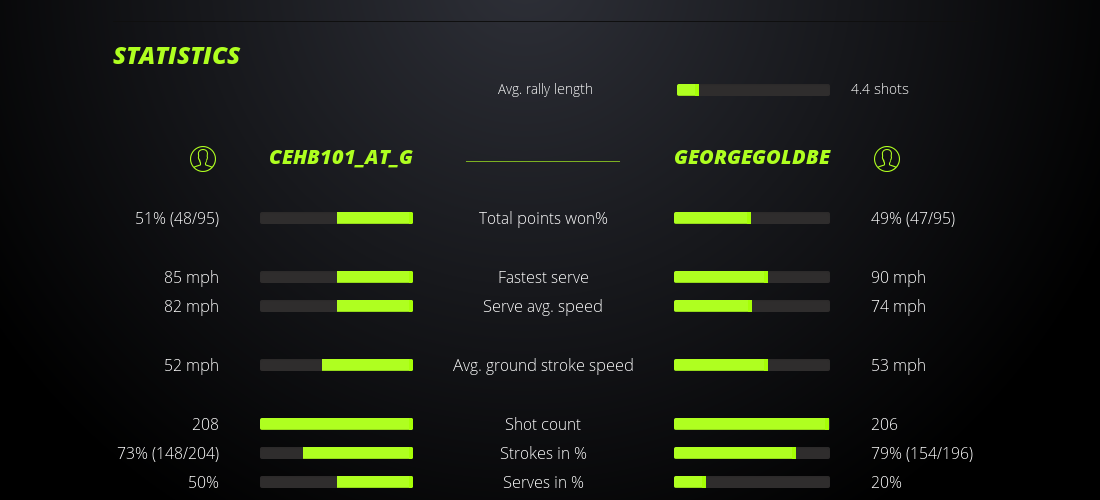Click GEORGEGOLDBE's Strokes in % bar
This screenshot has width=1100, height=500.
752,453
